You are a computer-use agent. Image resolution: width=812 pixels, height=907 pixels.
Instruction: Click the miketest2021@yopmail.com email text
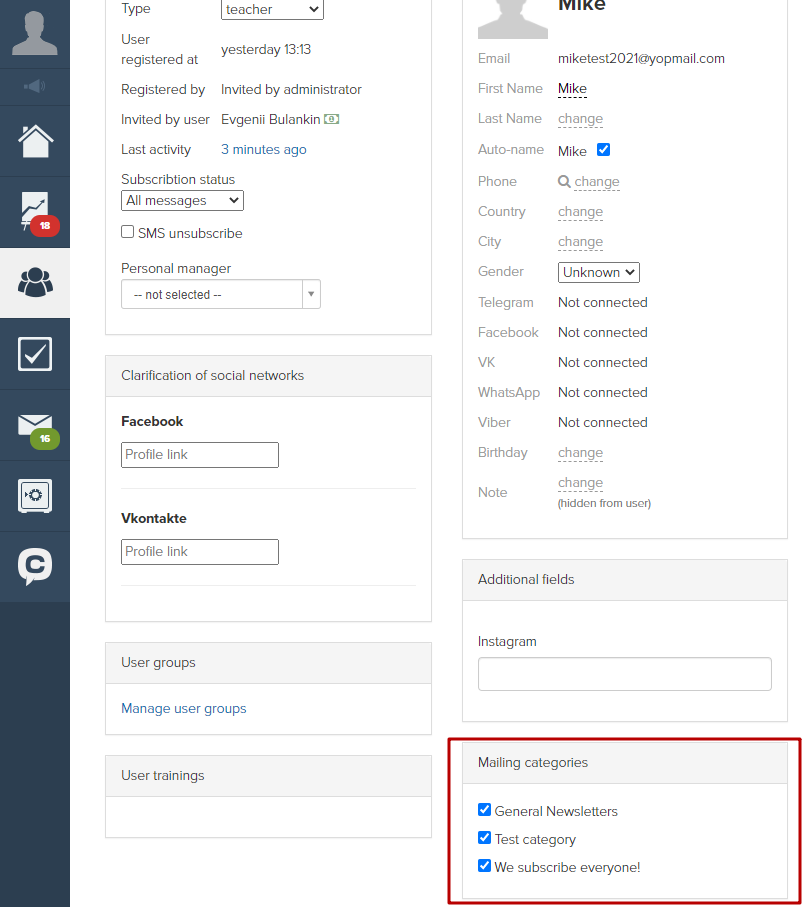pyautogui.click(x=641, y=58)
